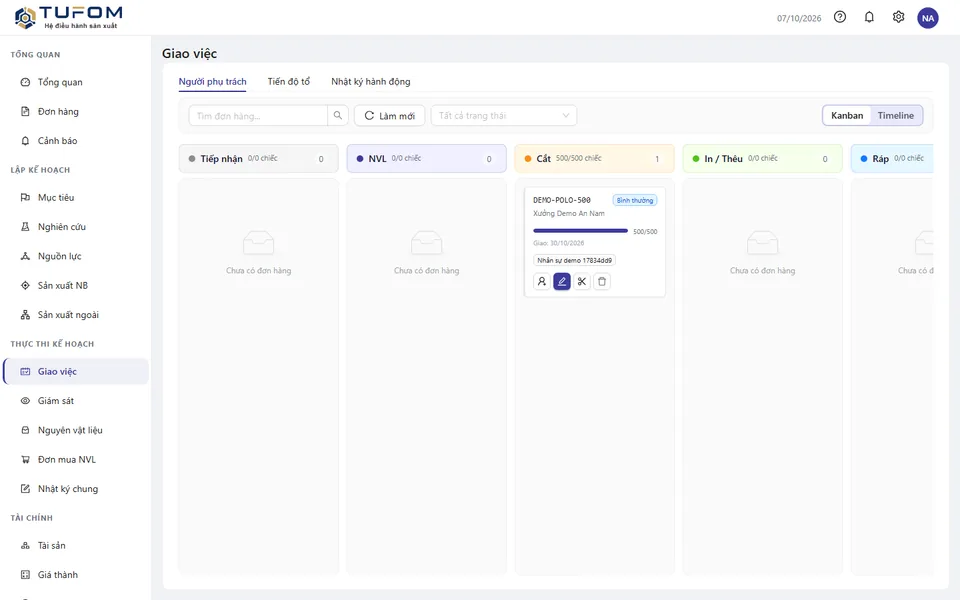Delete the DEMO-POLO-500 card via trash icon

tap(602, 282)
